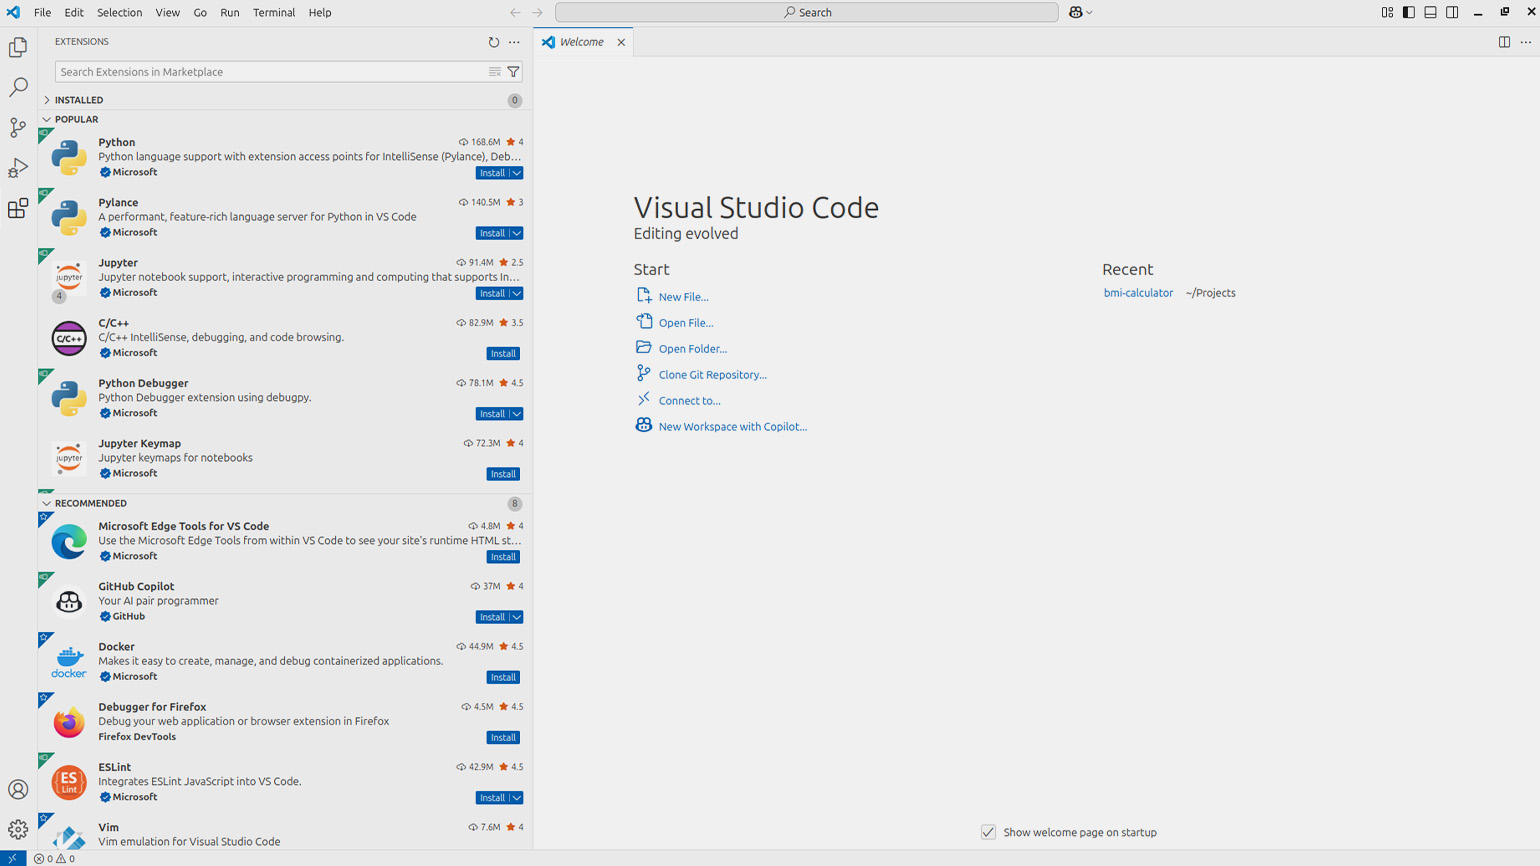Click the Docker extension icon
The width and height of the screenshot is (1540, 866).
pyautogui.click(x=69, y=662)
